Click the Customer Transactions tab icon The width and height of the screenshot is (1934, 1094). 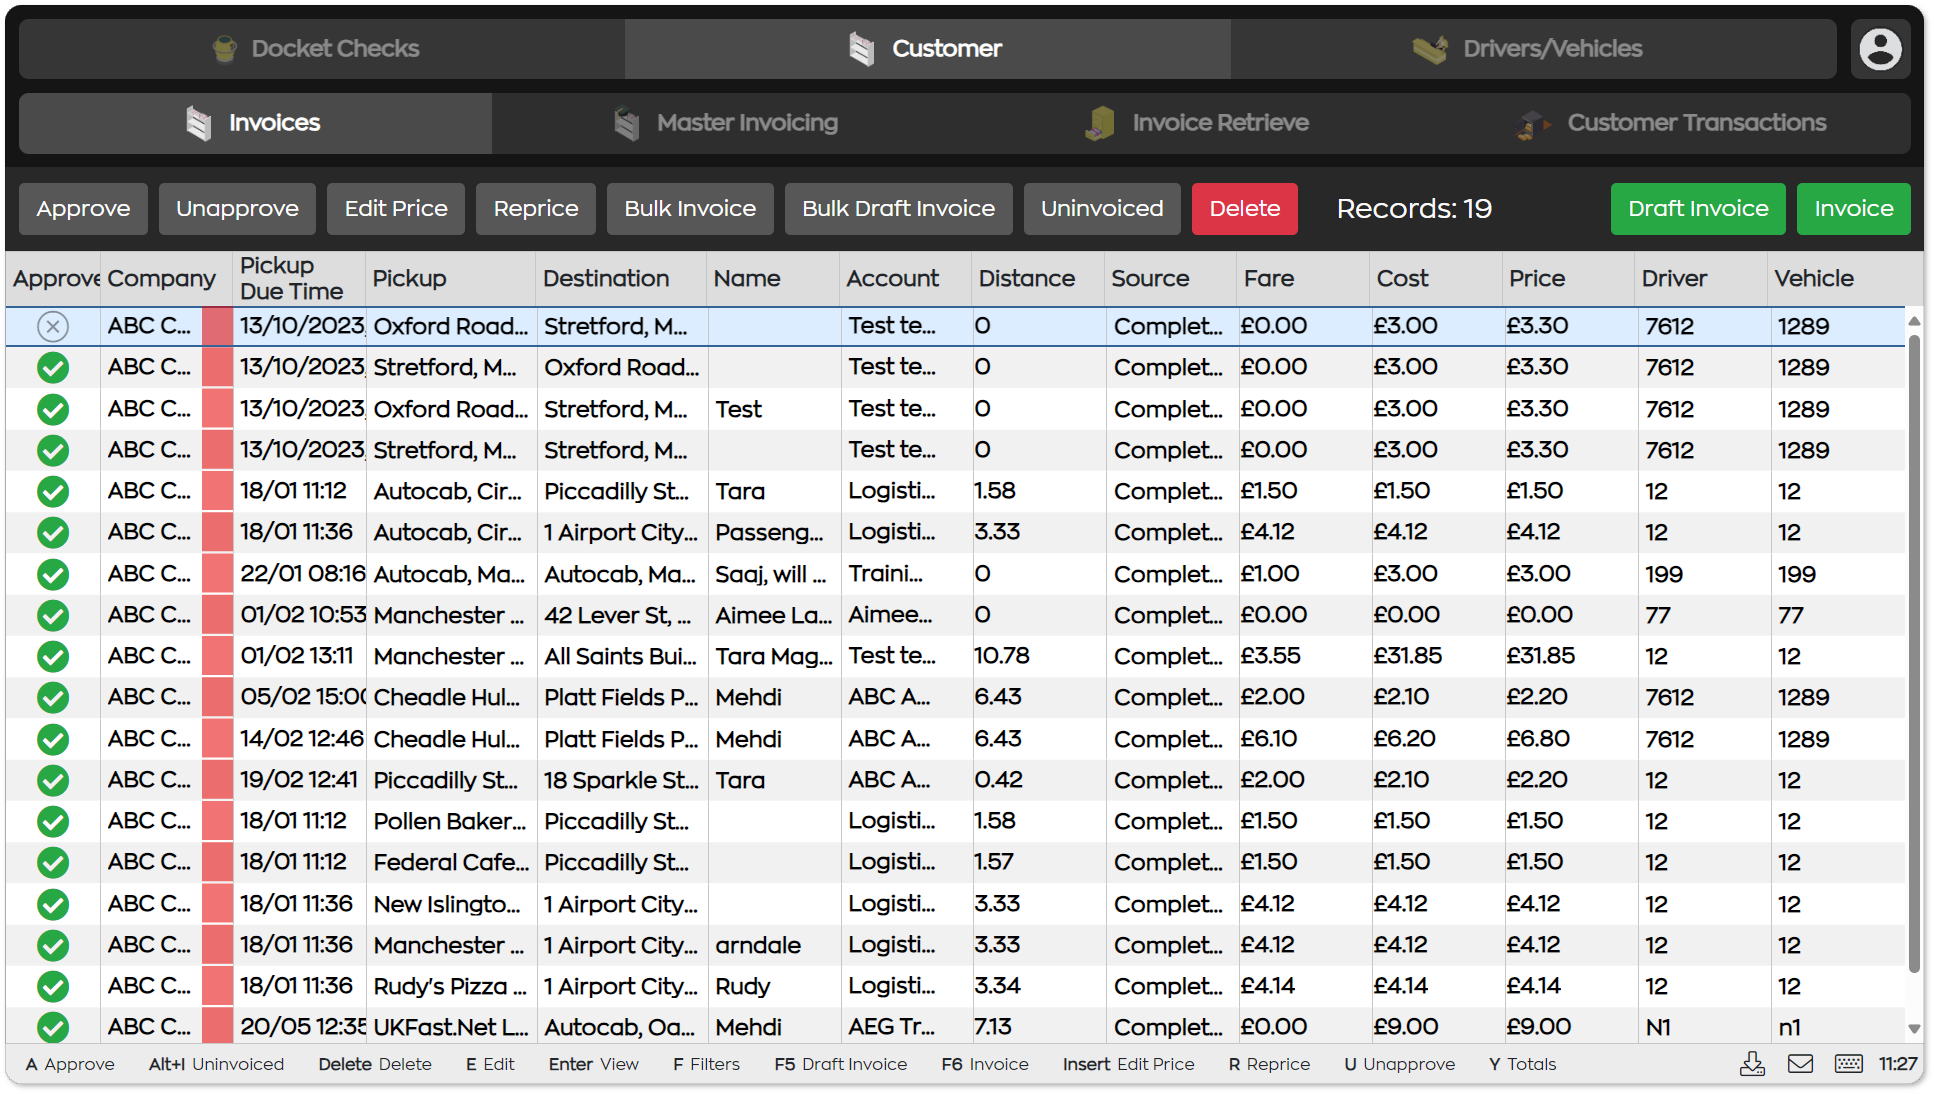pyautogui.click(x=1532, y=123)
